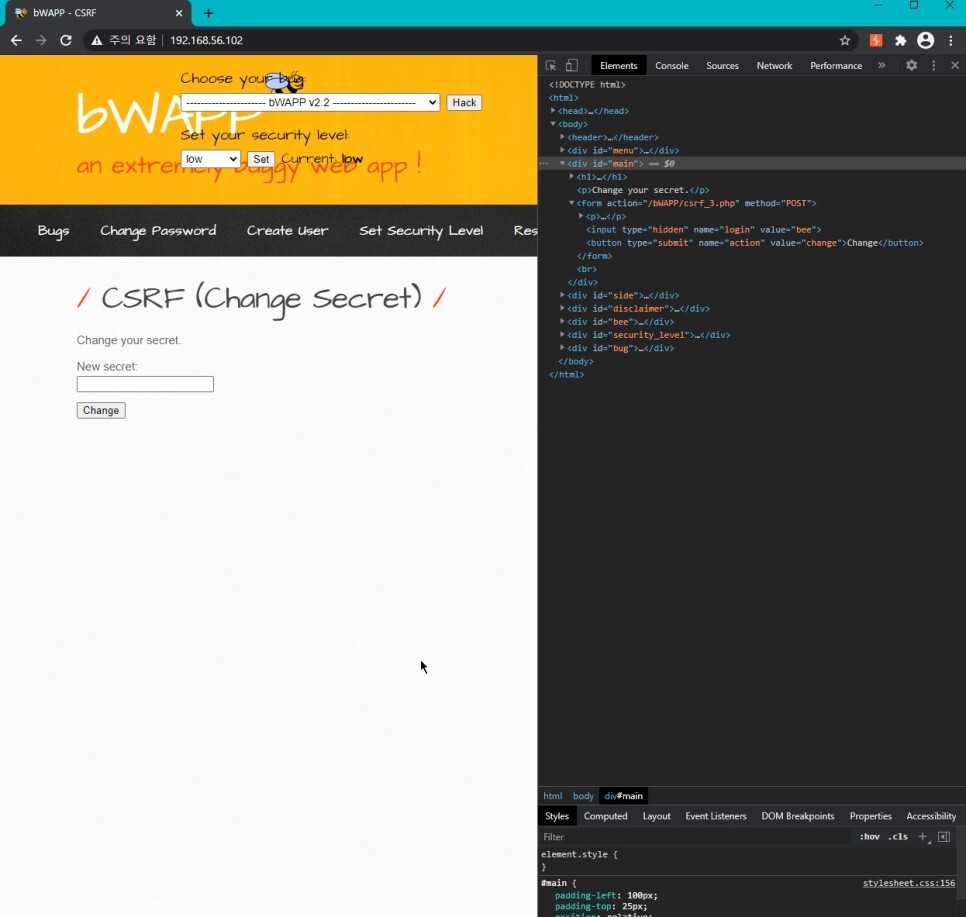The height and width of the screenshot is (917, 966).
Task: Open the security level low dropdown
Action: 210,159
